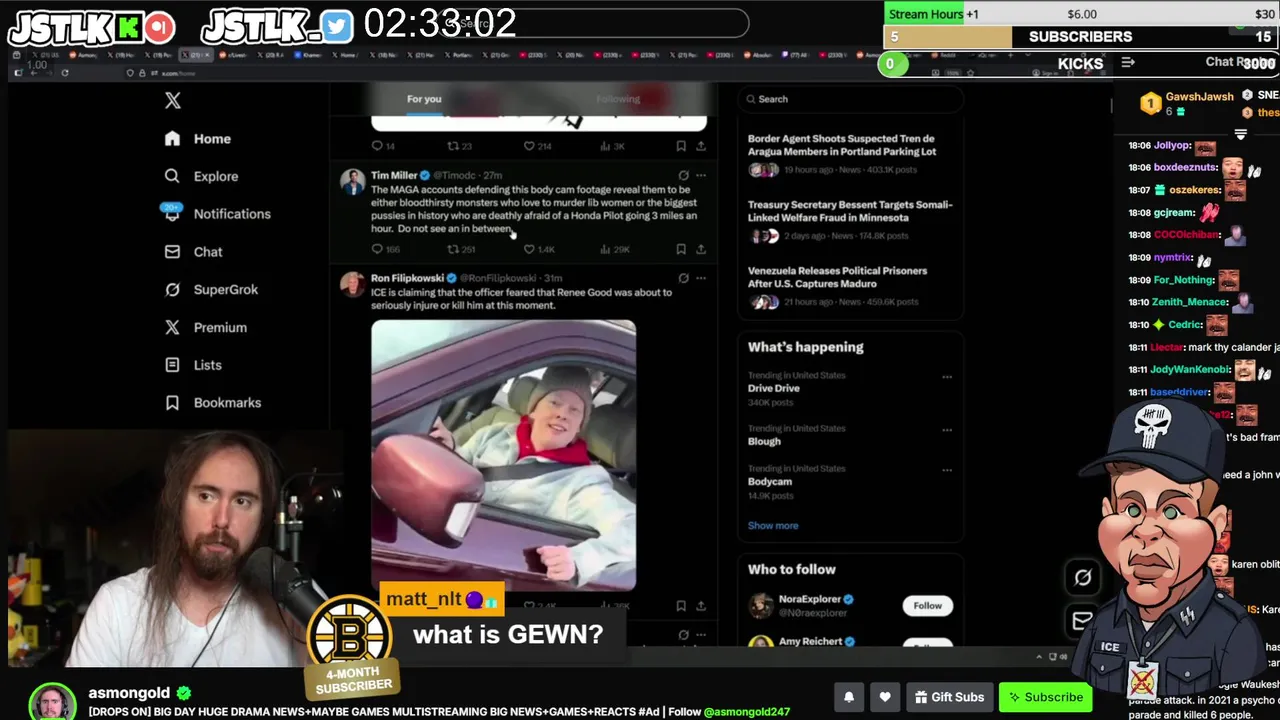Open the X logo home link

click(x=173, y=100)
